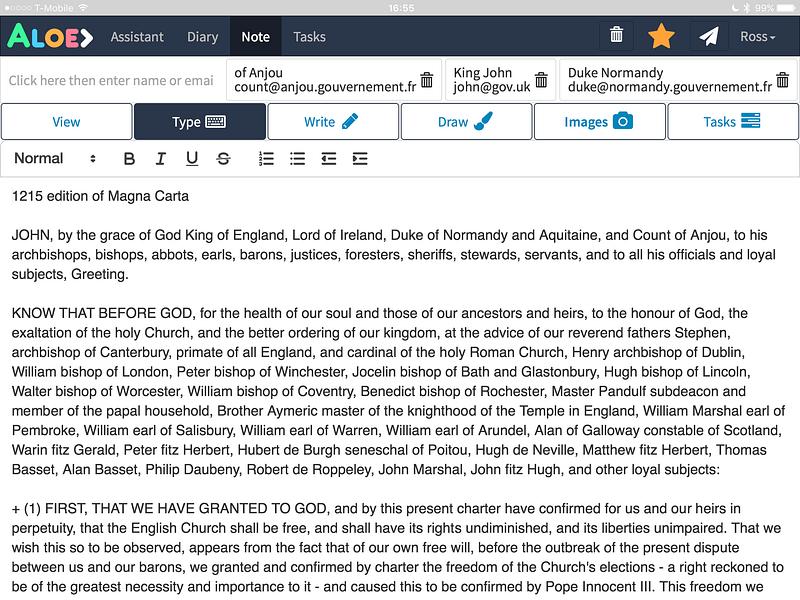
Task: Open the Normal text style dropdown
Action: tap(55, 159)
